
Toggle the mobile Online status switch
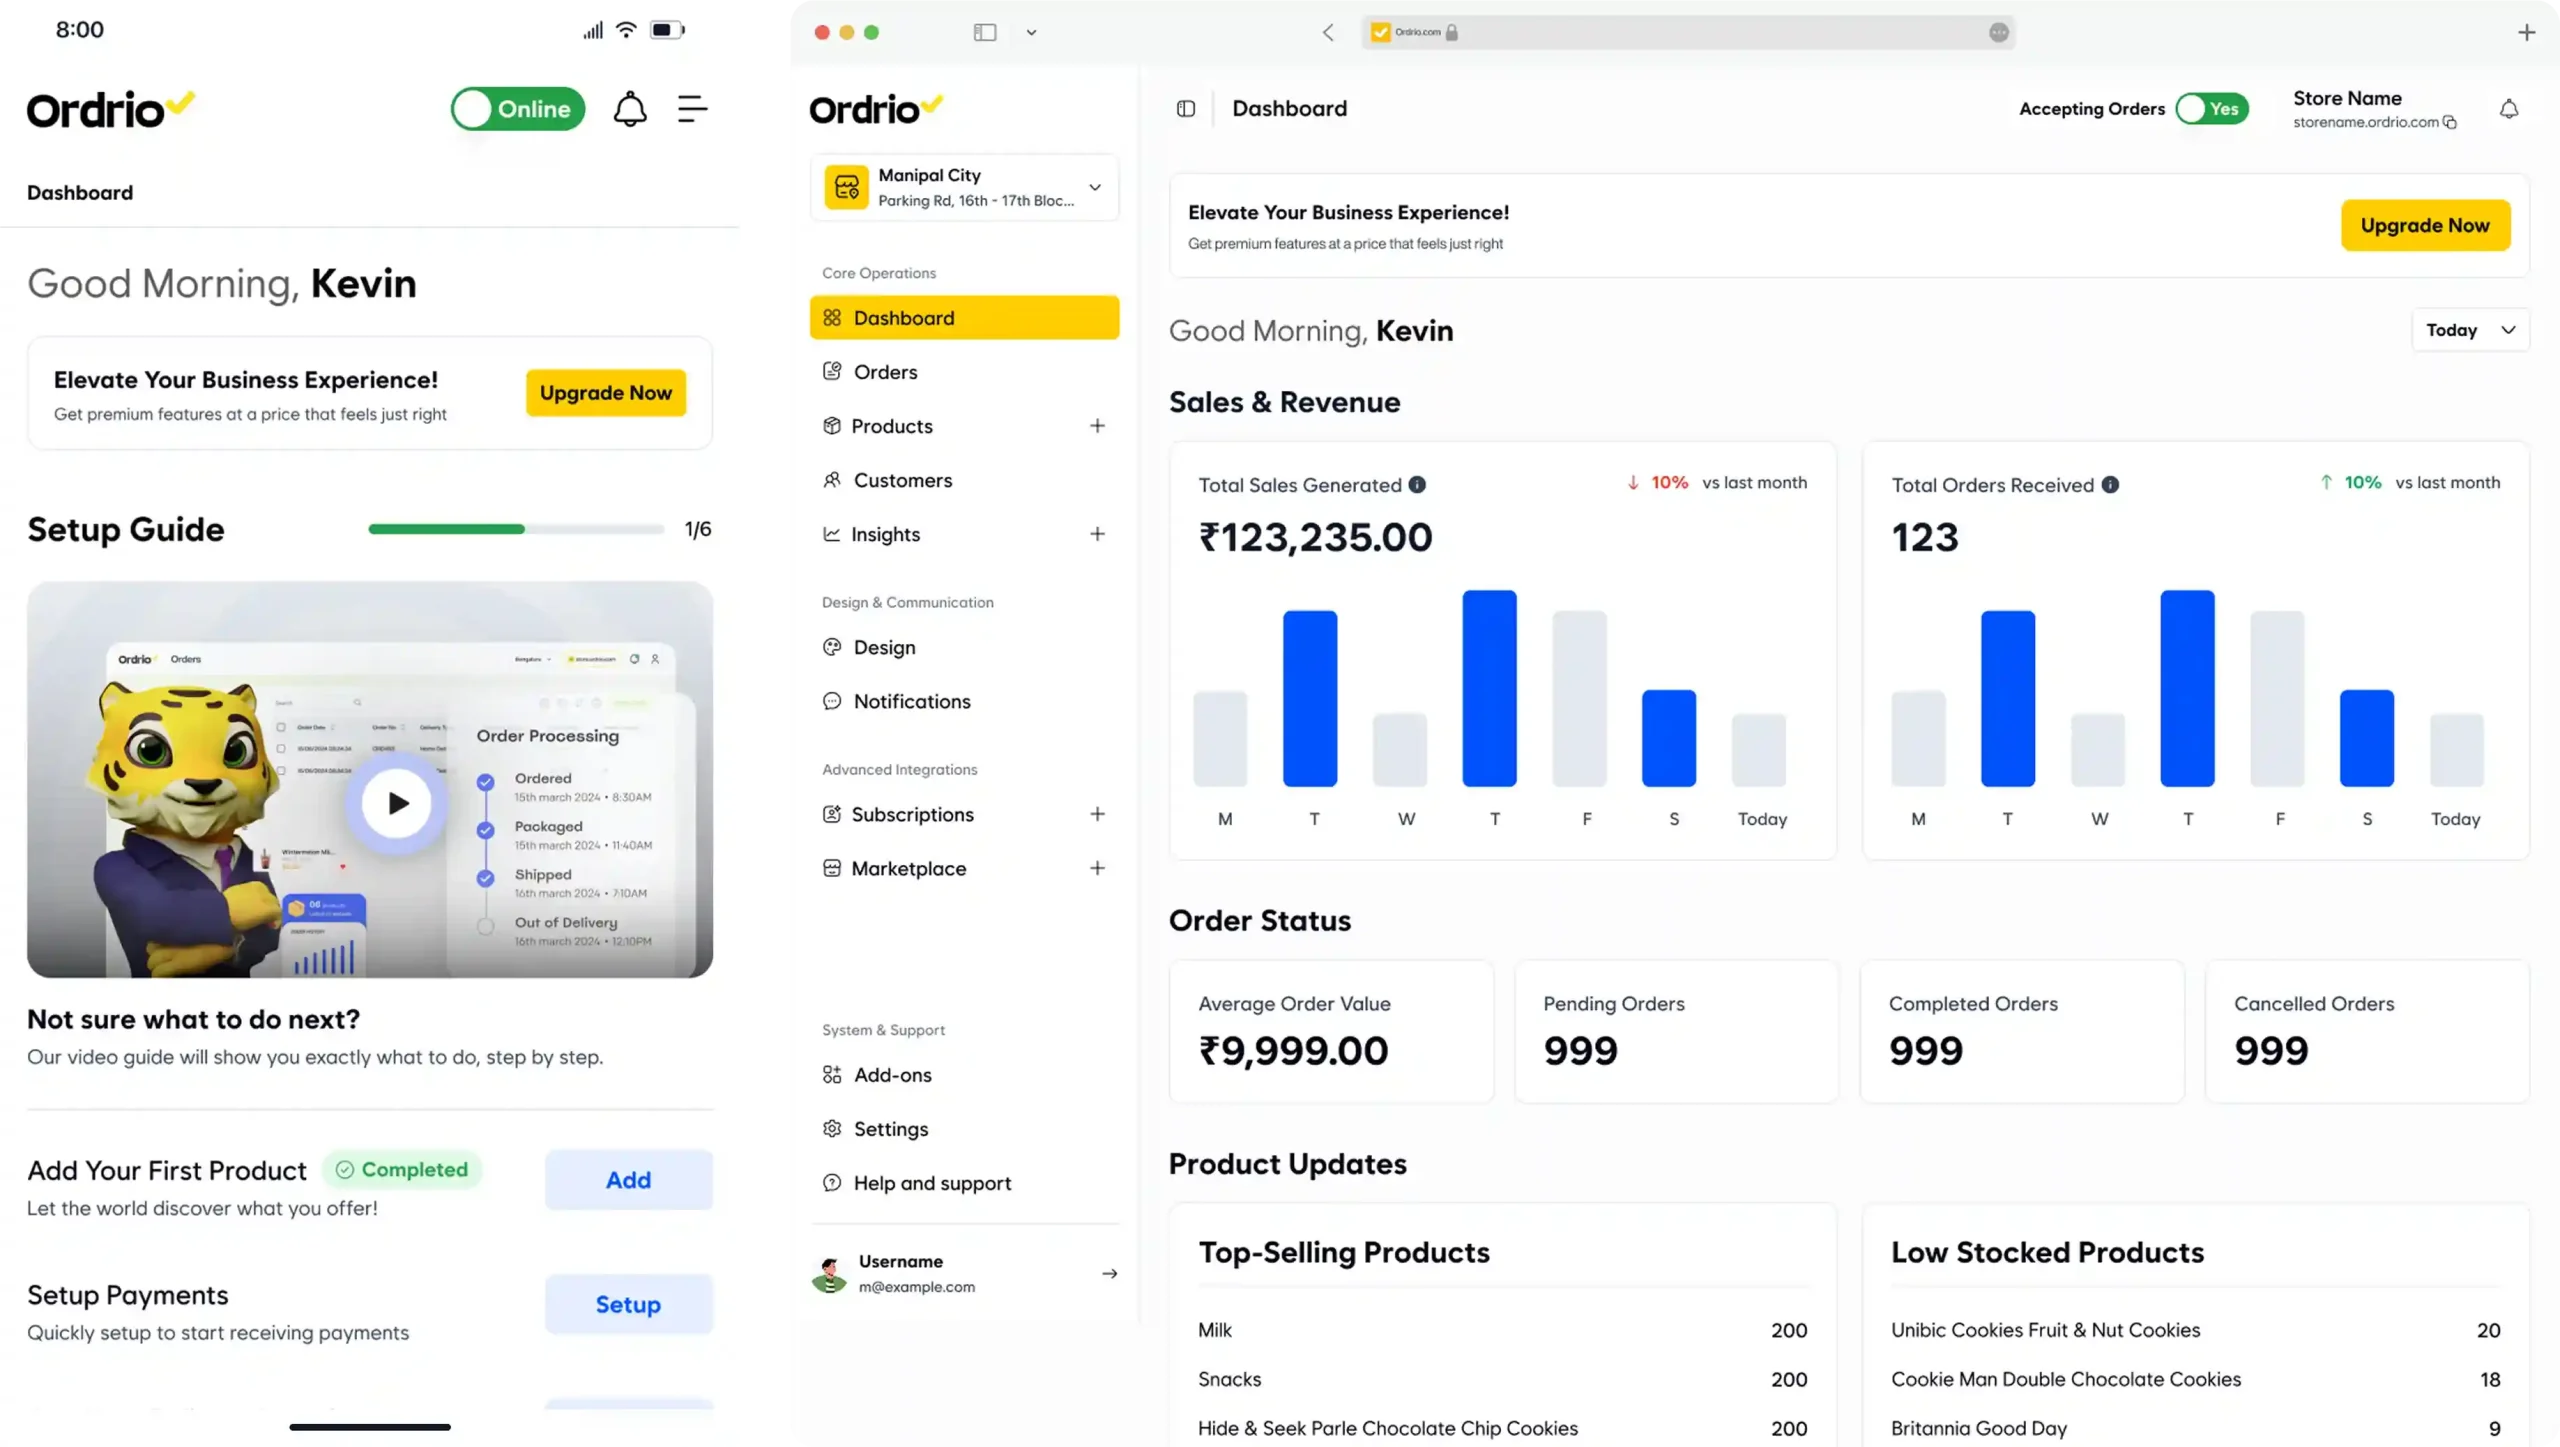coord(518,109)
